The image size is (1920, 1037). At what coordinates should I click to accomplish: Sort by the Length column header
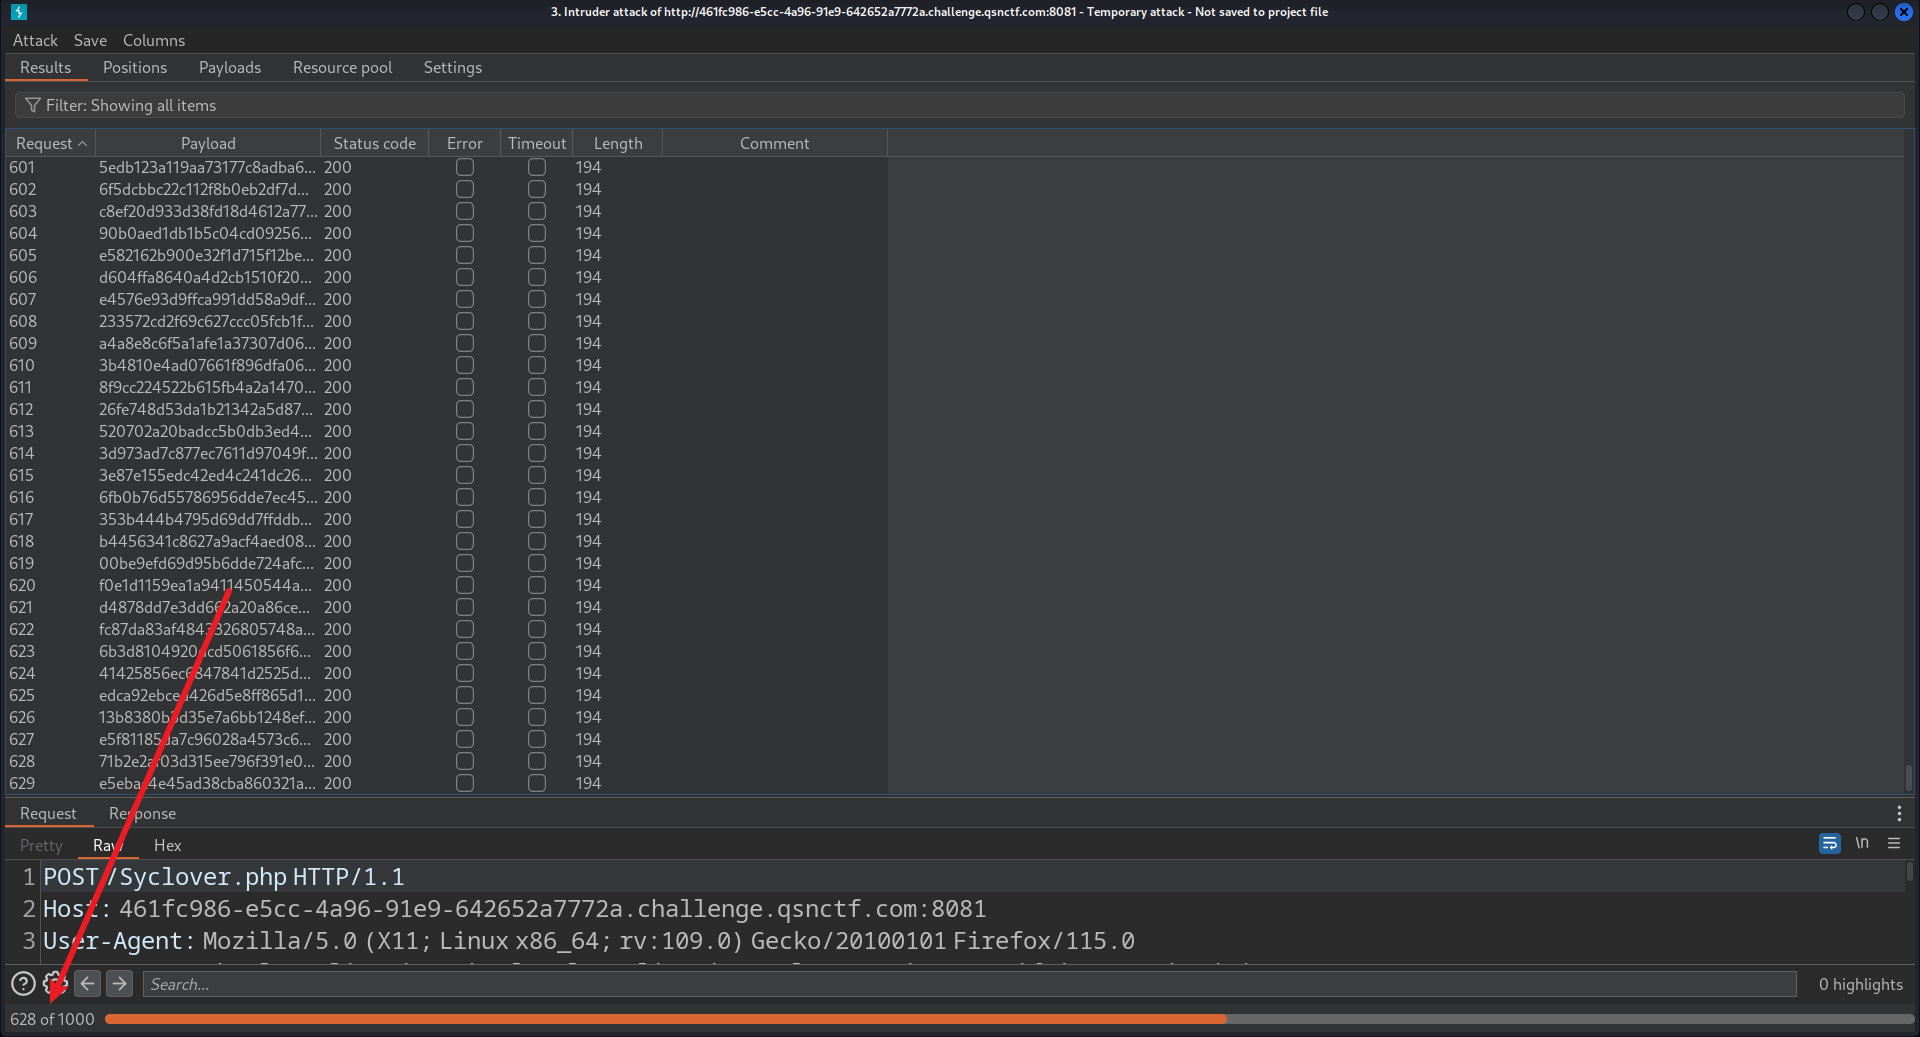(618, 144)
